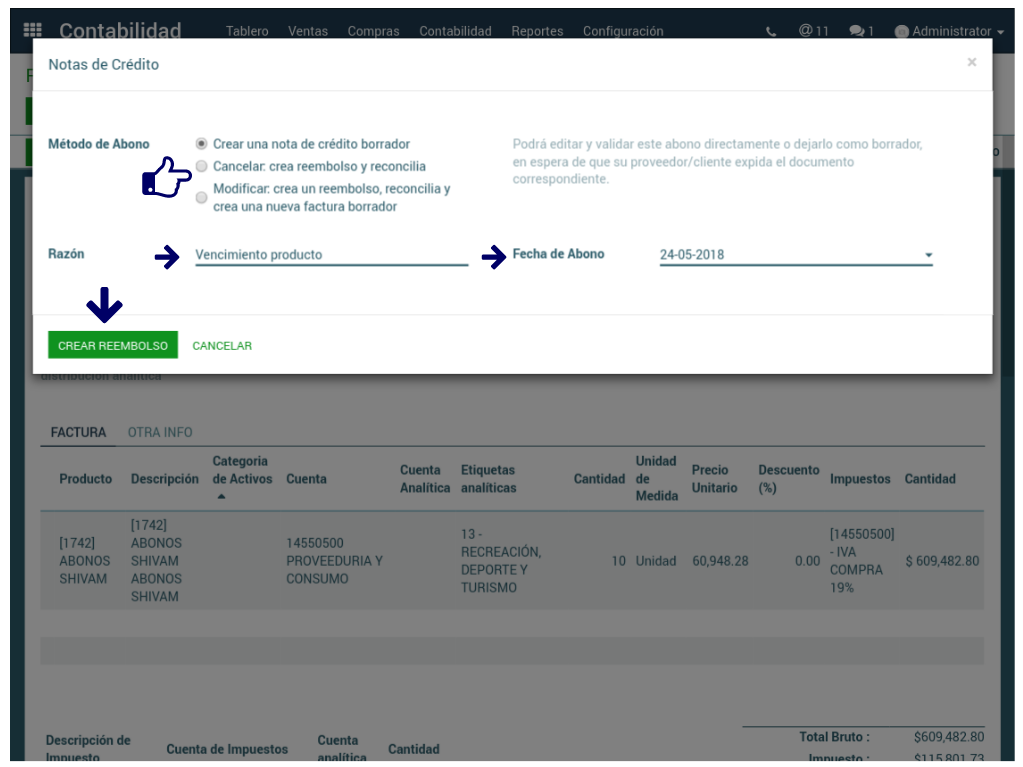
Task: Open the Configuración menu
Action: point(622,32)
